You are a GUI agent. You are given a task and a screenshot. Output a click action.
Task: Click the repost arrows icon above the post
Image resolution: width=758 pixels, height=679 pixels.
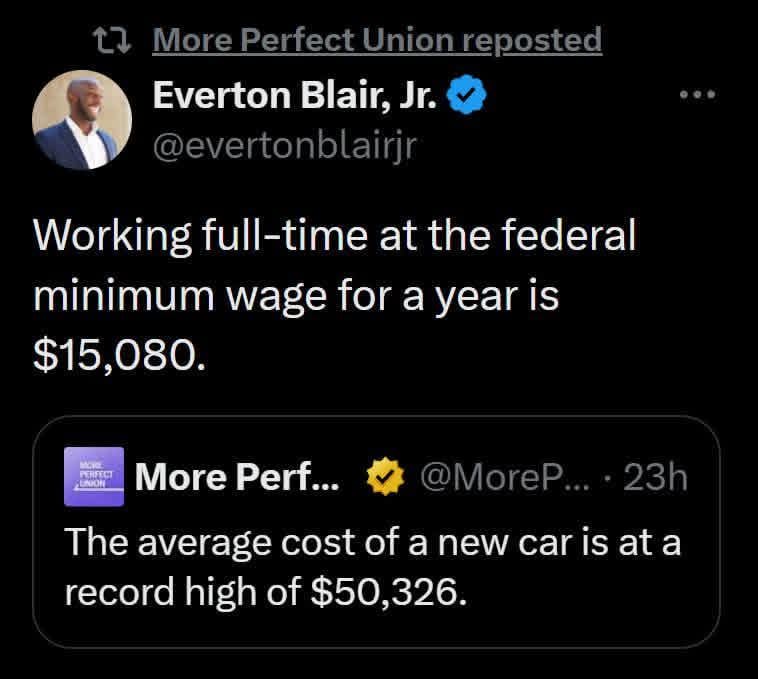pyautogui.click(x=116, y=40)
